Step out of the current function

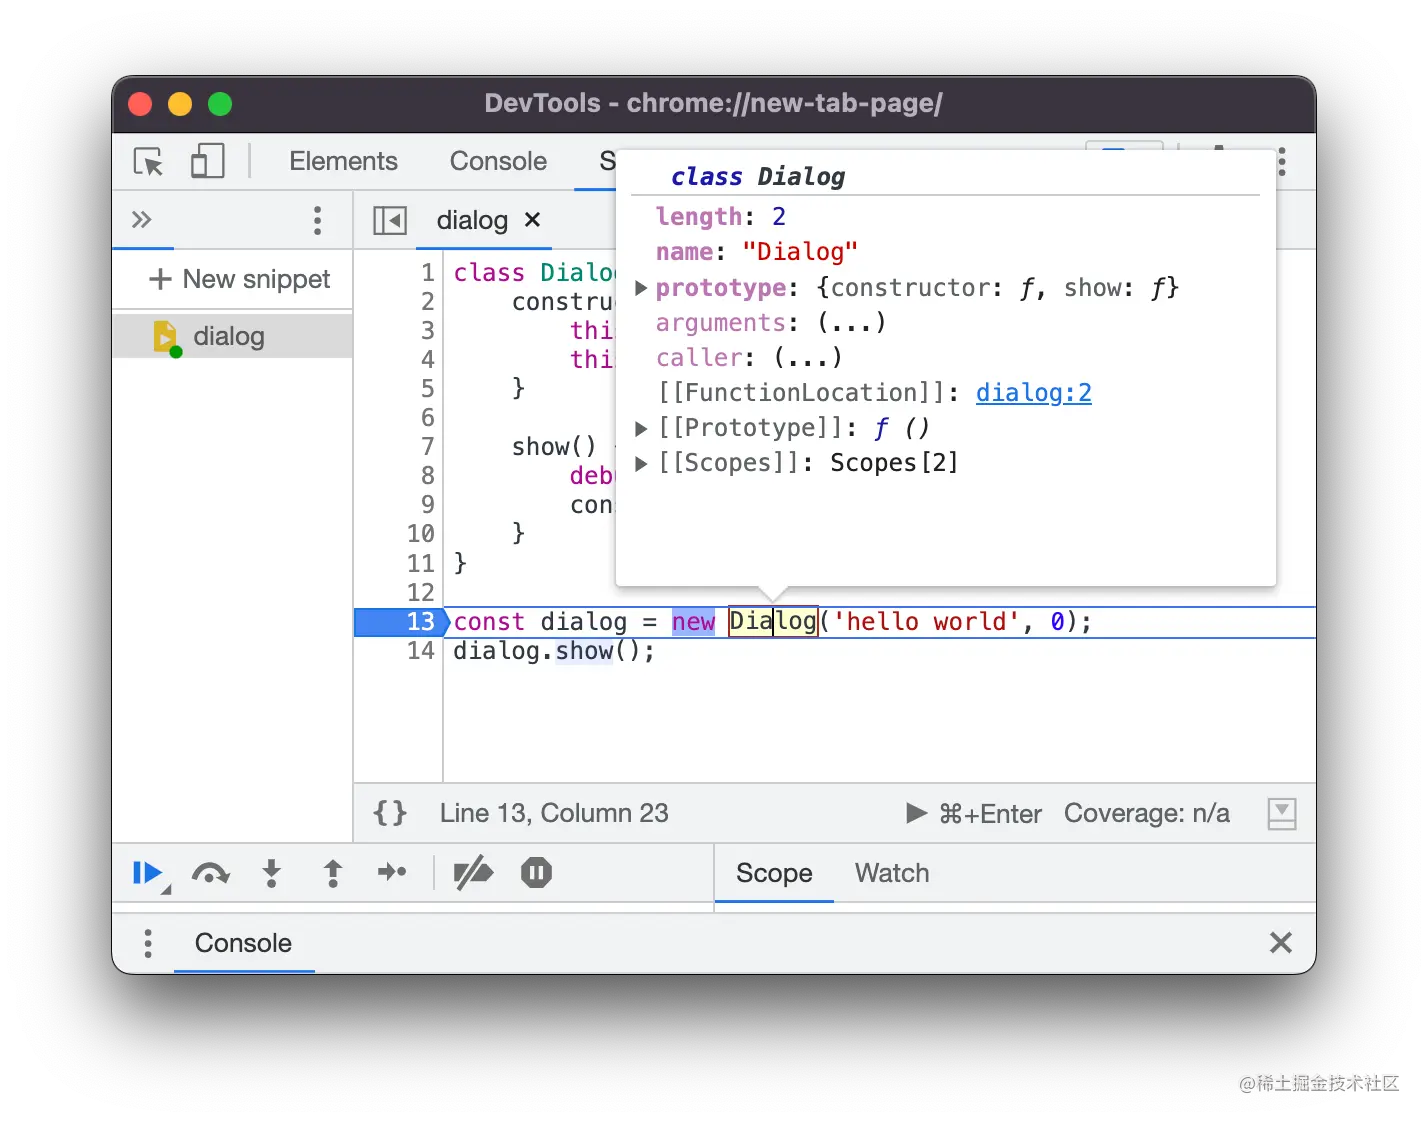(333, 874)
